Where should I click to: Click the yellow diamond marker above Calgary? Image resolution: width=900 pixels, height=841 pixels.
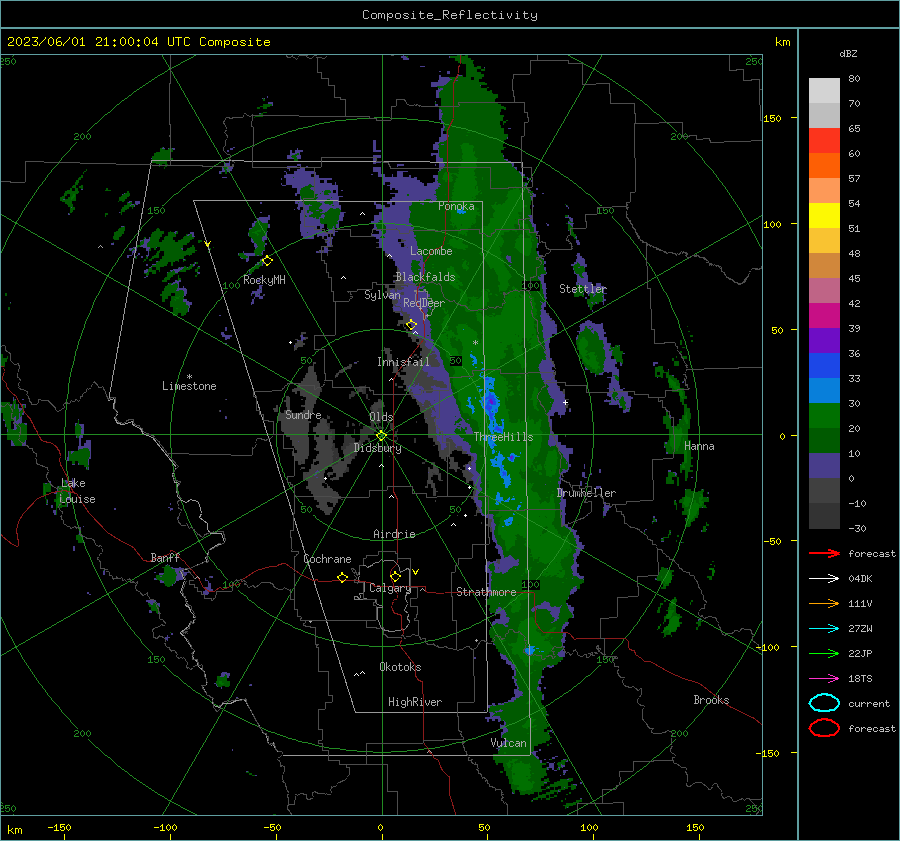pyautogui.click(x=395, y=576)
